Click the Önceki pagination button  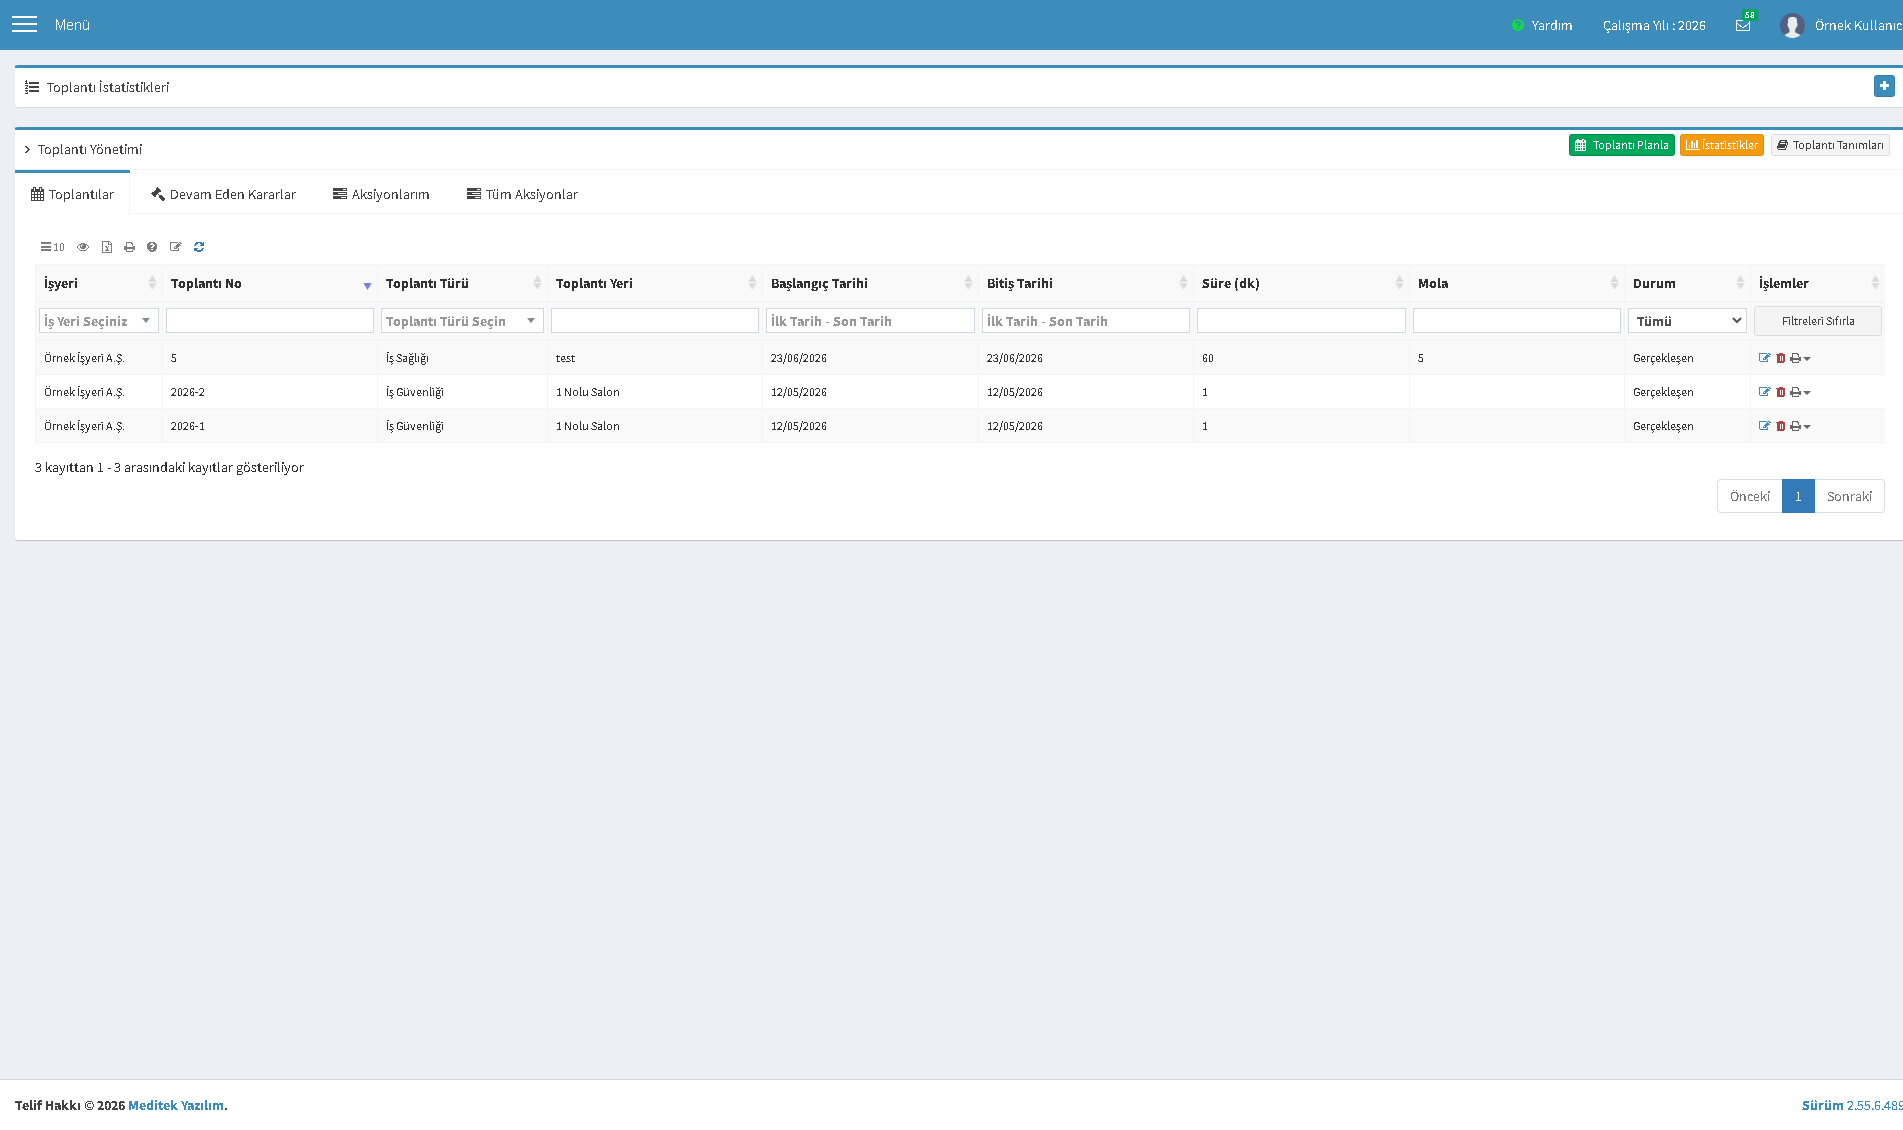click(1750, 496)
